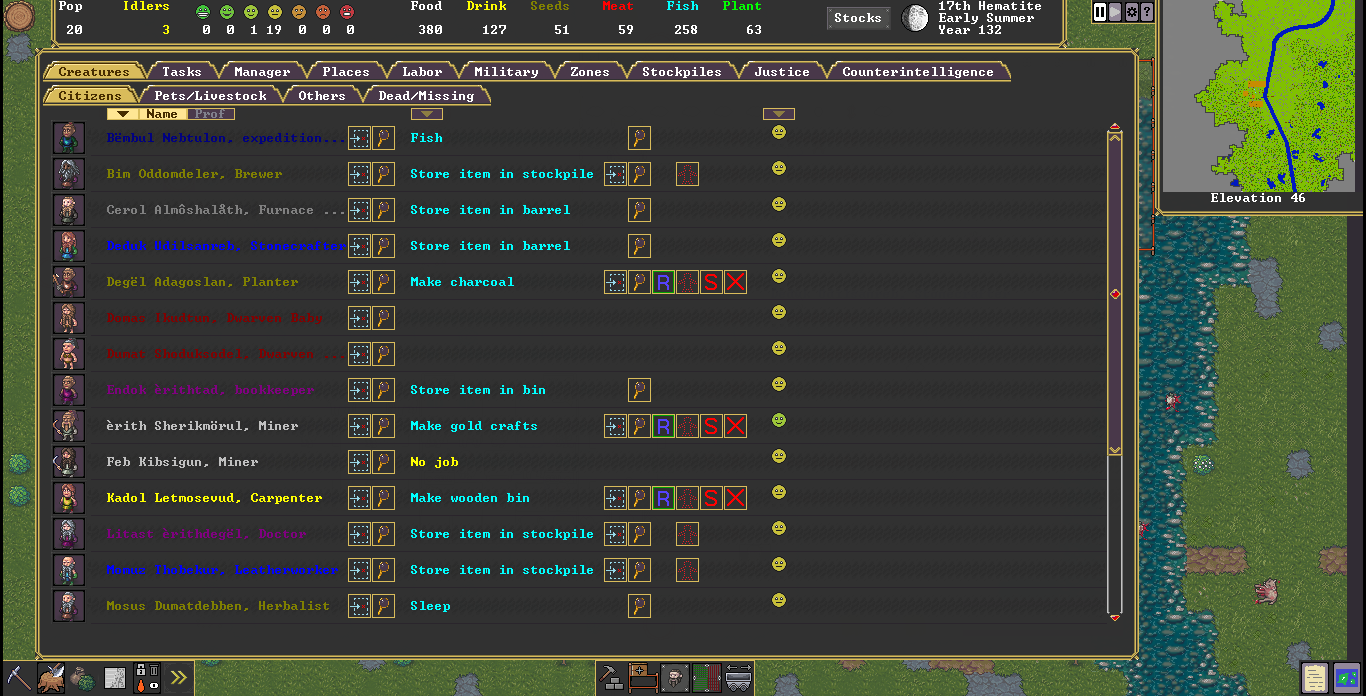Image resolution: width=1366 pixels, height=696 pixels.
Task: Open the Pets/Livestock tab
Action: (x=210, y=96)
